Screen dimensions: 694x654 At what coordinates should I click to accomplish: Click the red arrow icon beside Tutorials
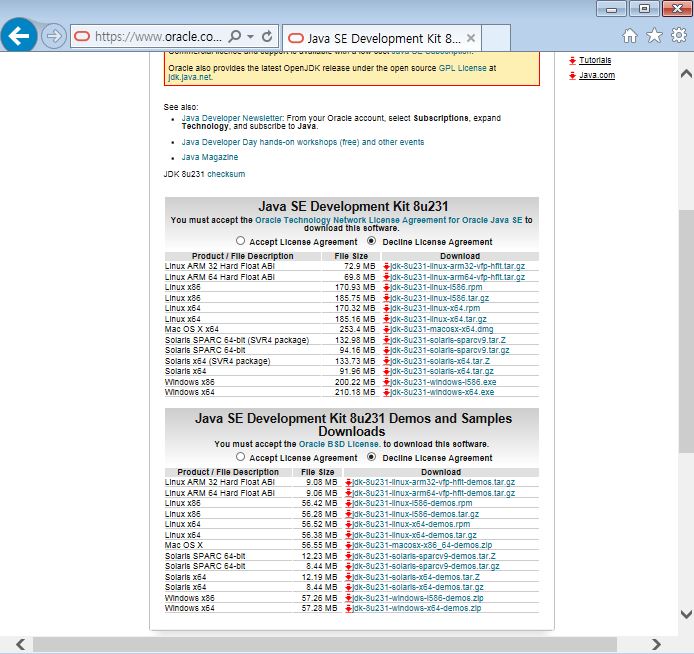pos(572,61)
